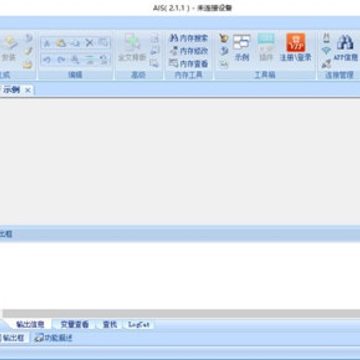Click the orange VIP 注册\登录 button
This screenshot has height=360, width=360.
coord(296,48)
